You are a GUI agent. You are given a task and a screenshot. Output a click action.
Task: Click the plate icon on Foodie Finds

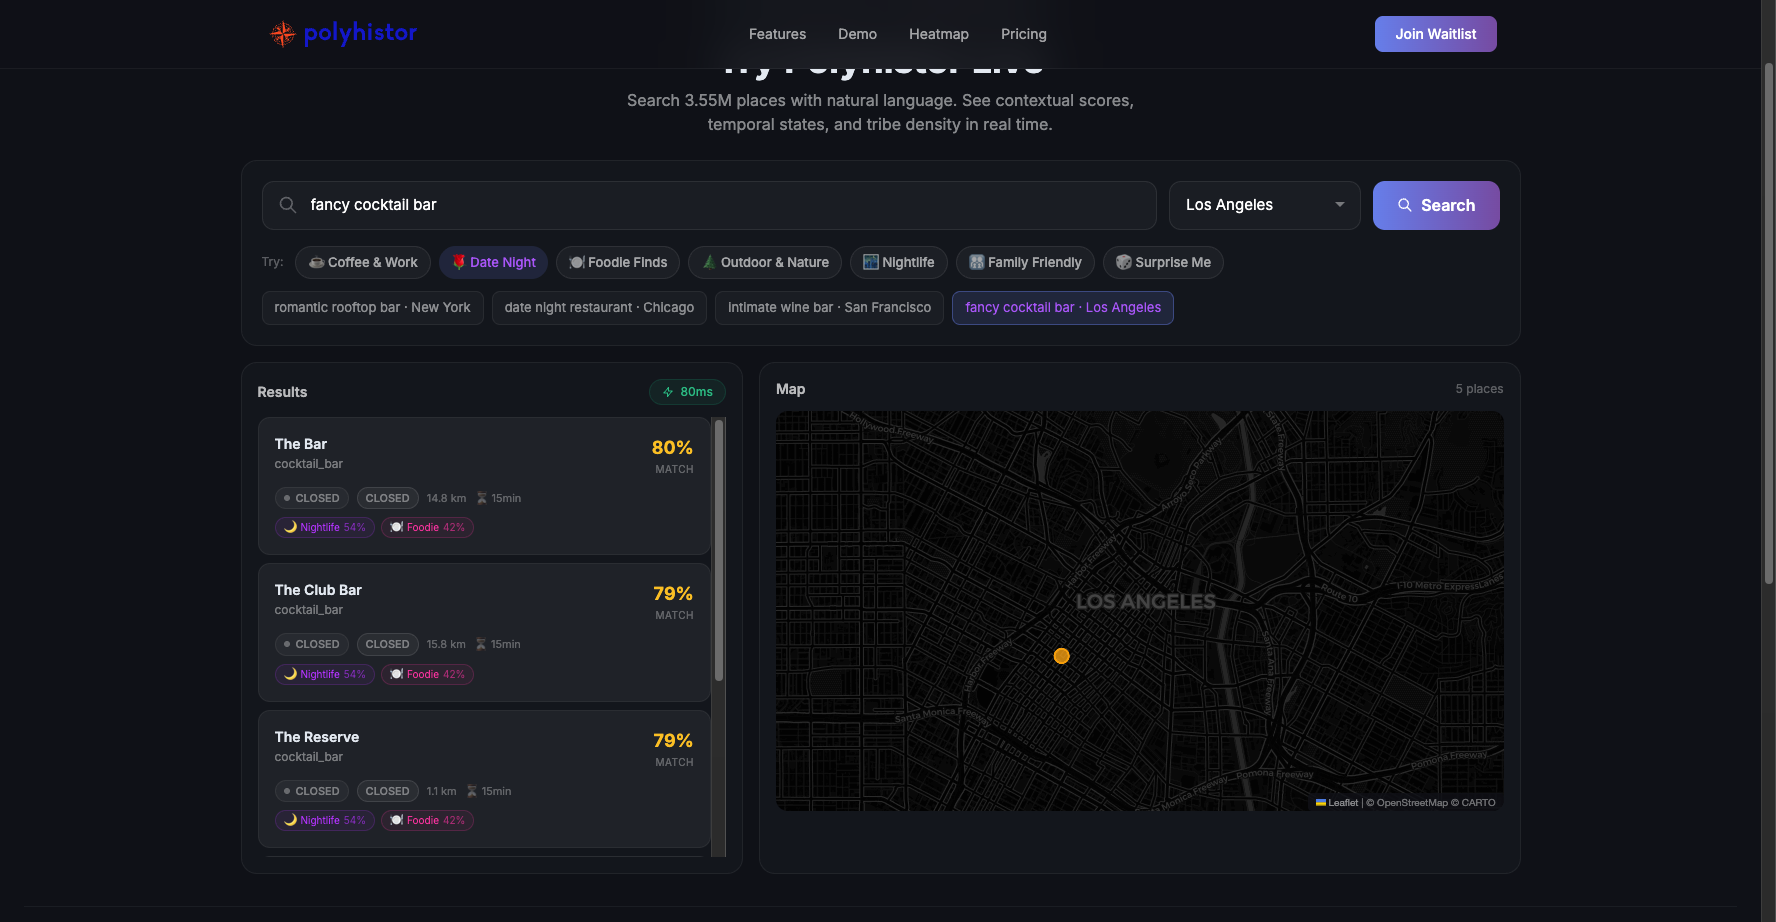click(577, 262)
